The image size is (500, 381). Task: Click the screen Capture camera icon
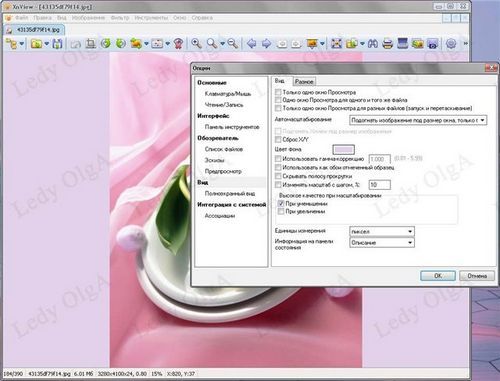[x=433, y=43]
